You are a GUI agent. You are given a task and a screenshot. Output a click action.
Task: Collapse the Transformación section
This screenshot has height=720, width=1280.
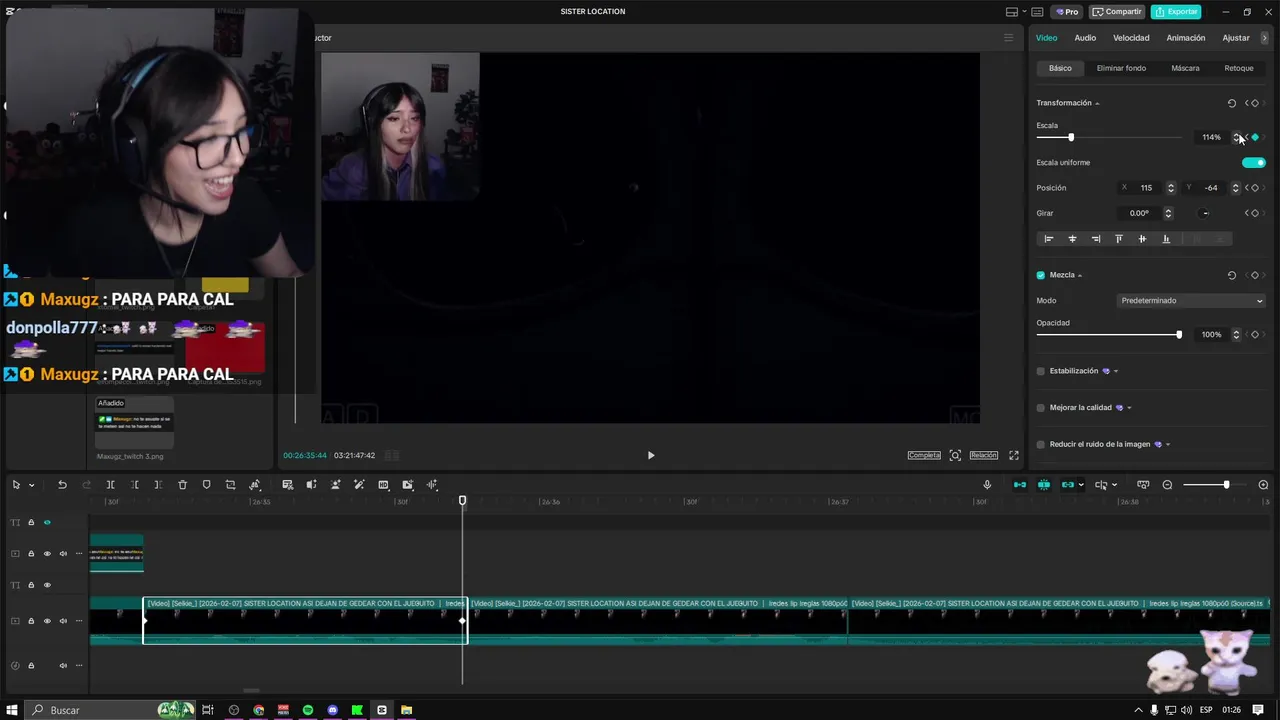[1097, 103]
